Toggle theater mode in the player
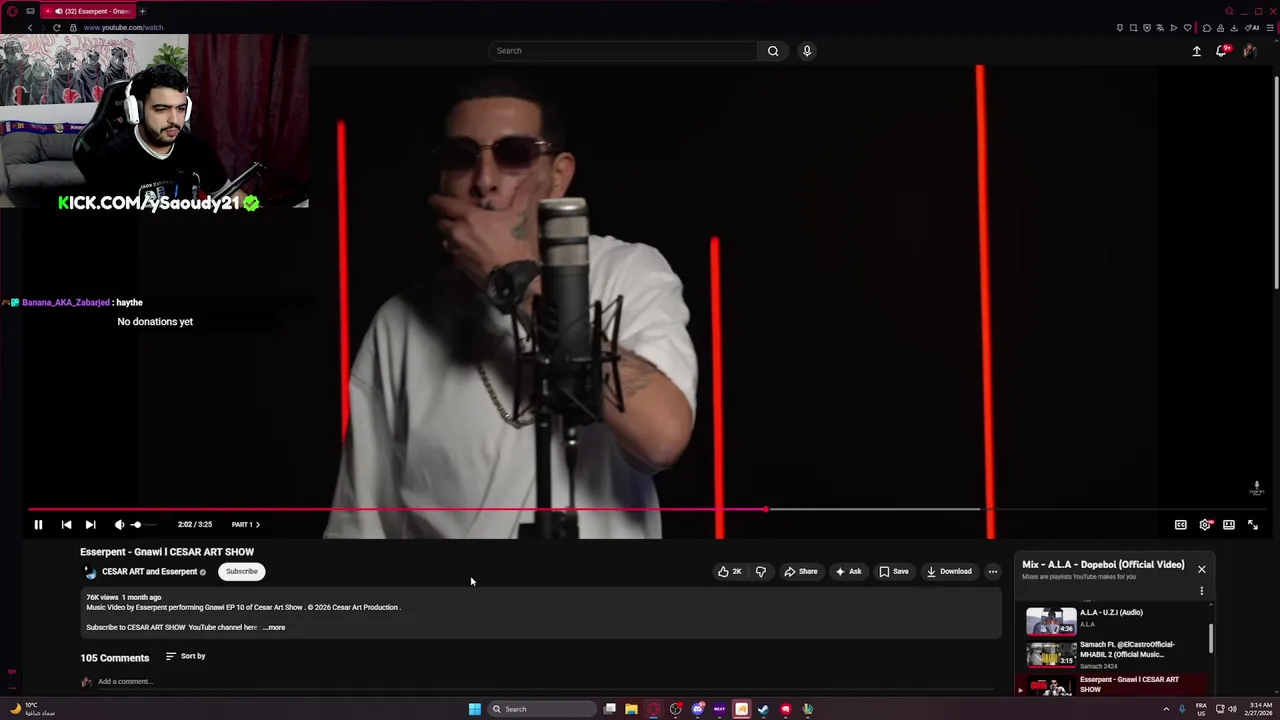1280x720 pixels. tap(1229, 524)
